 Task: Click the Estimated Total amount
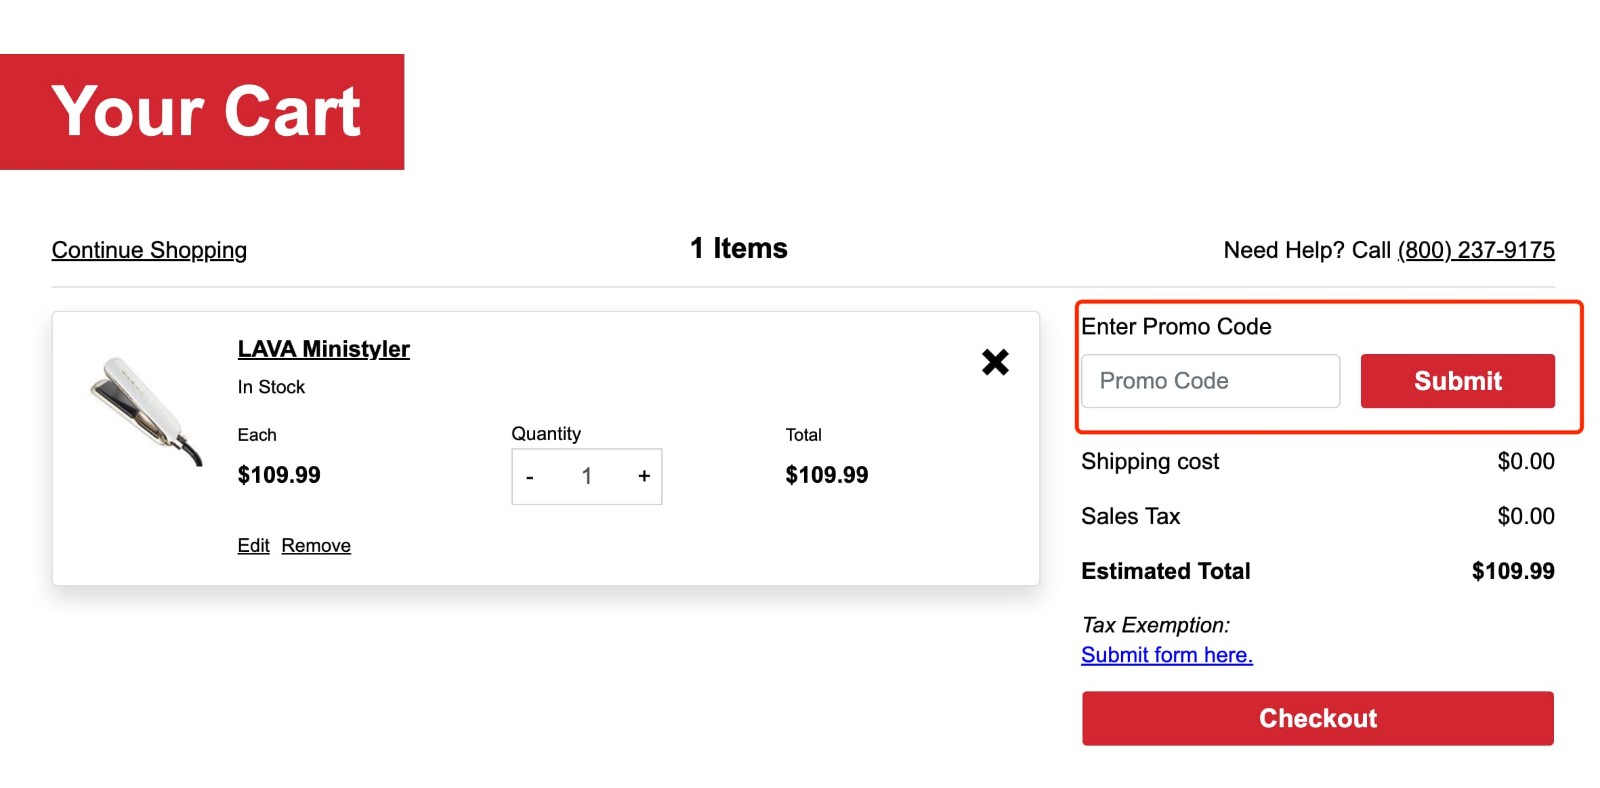click(1512, 571)
